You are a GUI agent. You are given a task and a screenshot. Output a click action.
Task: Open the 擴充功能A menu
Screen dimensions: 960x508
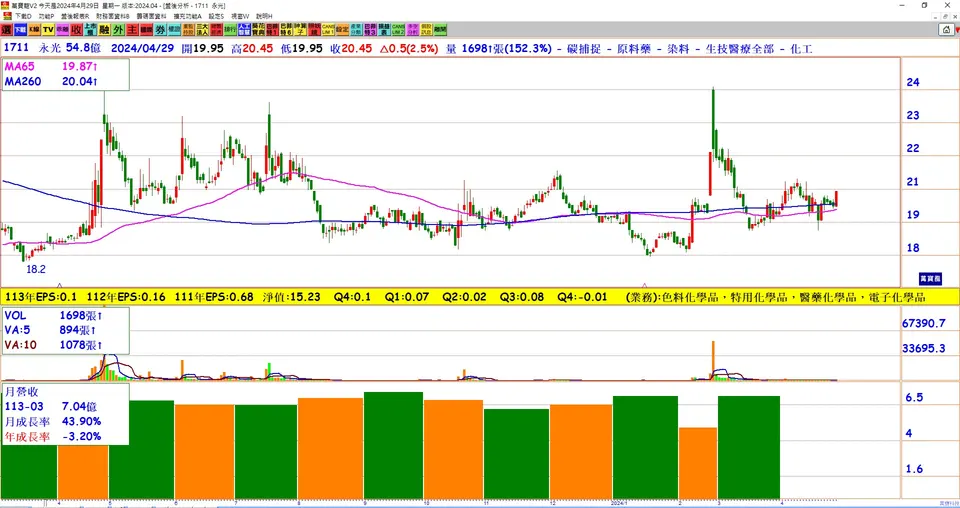point(187,16)
